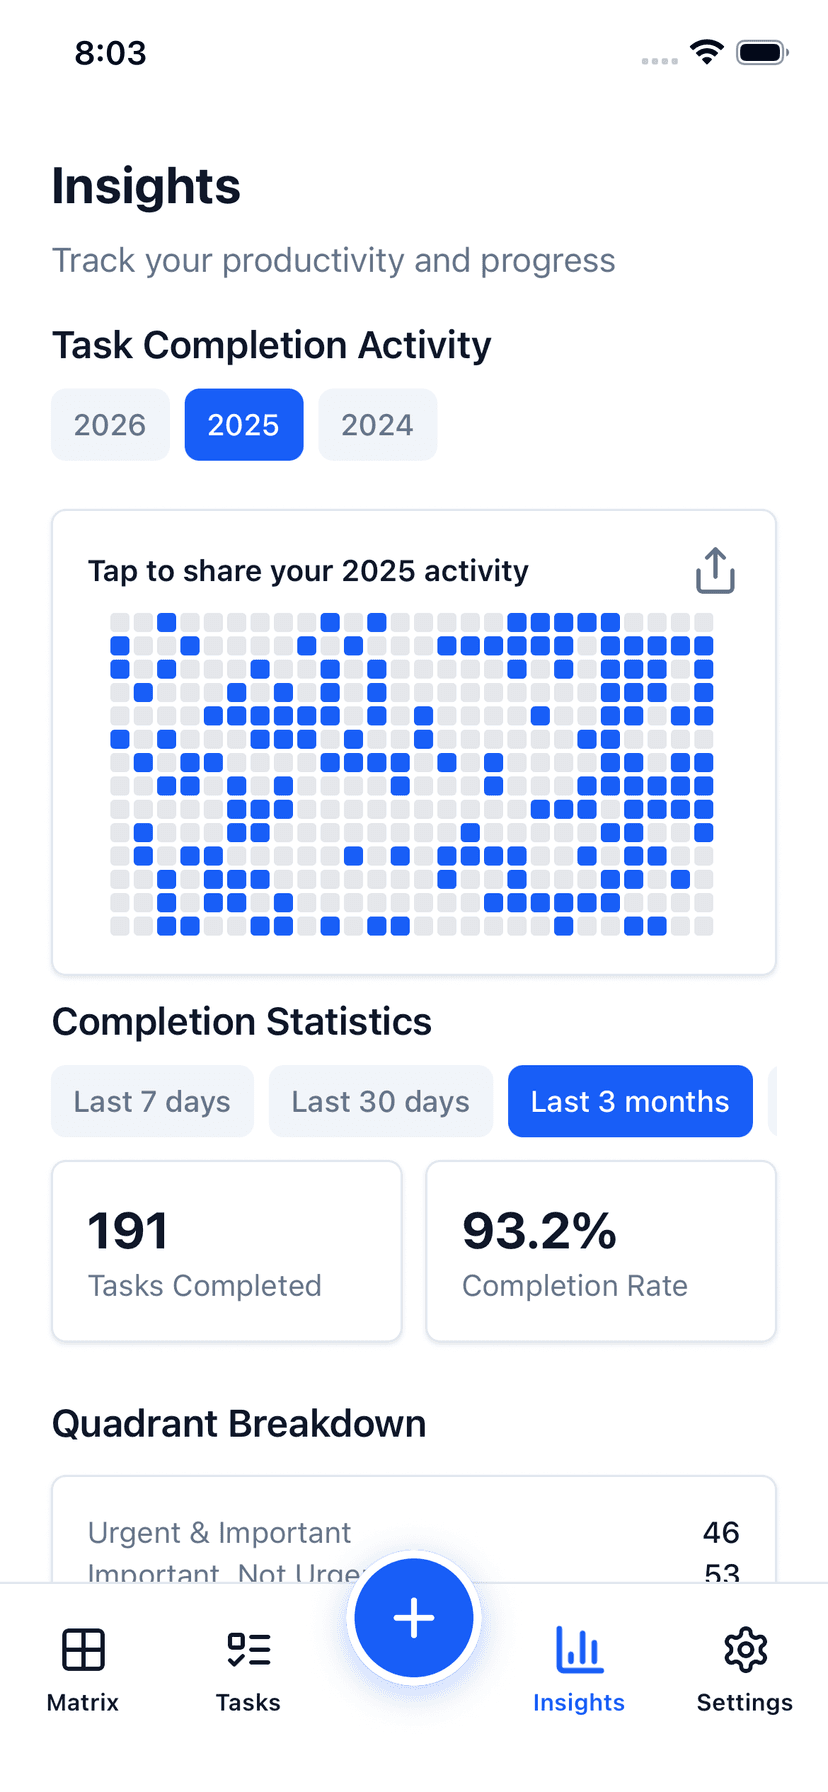
Task: Tap the Tasks Completed stat card
Action: 226,1250
